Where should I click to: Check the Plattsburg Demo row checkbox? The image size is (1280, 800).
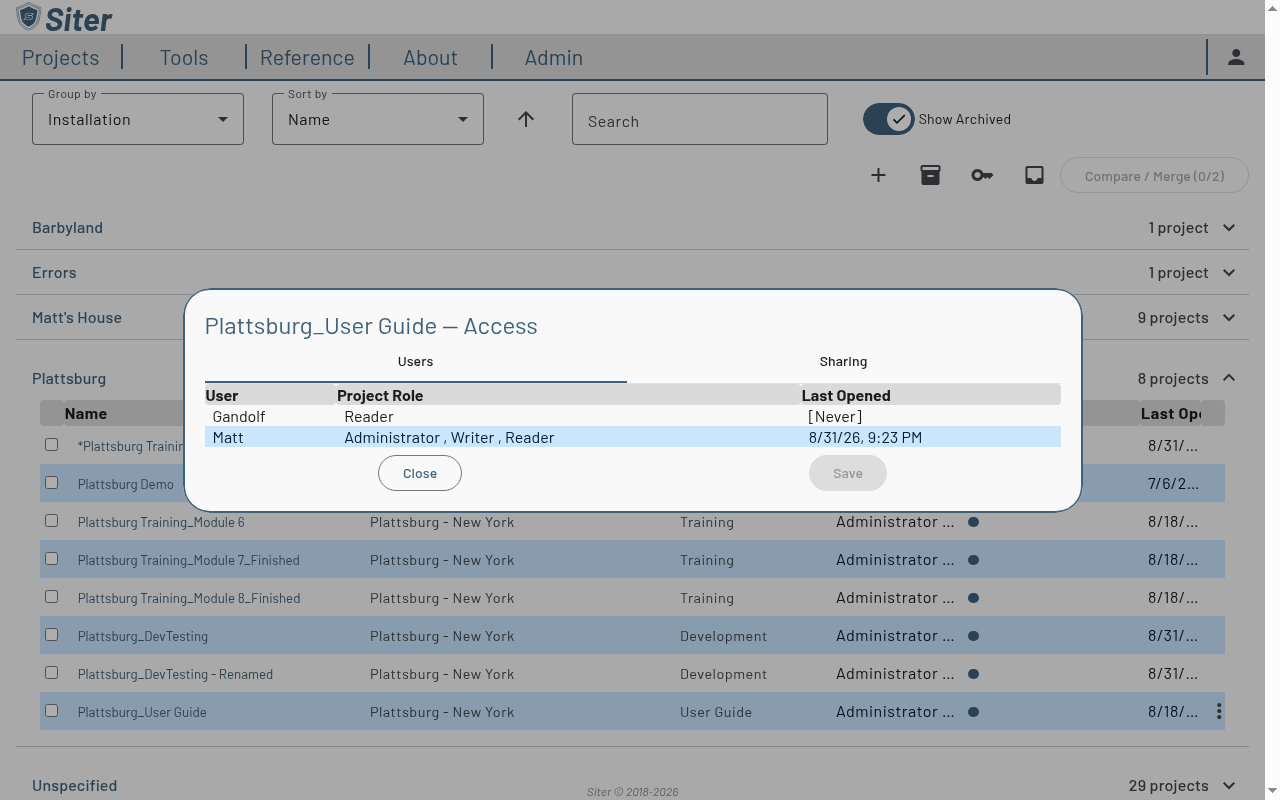51,483
